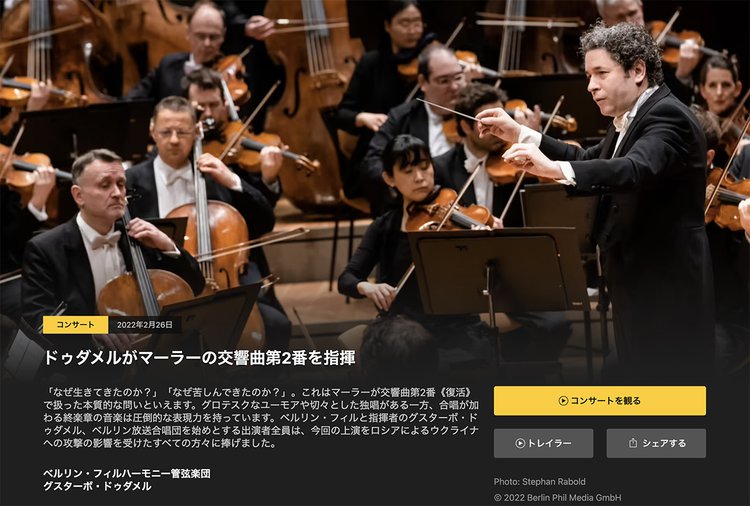This screenshot has width=750, height=506.
Task: Open the ベルリン・フィルハーモニー管弦楽団 artist link
Action: 127,473
